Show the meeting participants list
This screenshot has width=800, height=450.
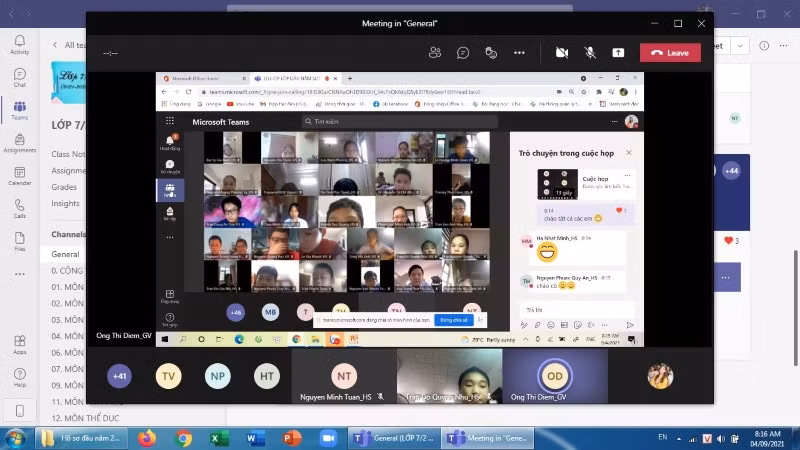pos(435,52)
